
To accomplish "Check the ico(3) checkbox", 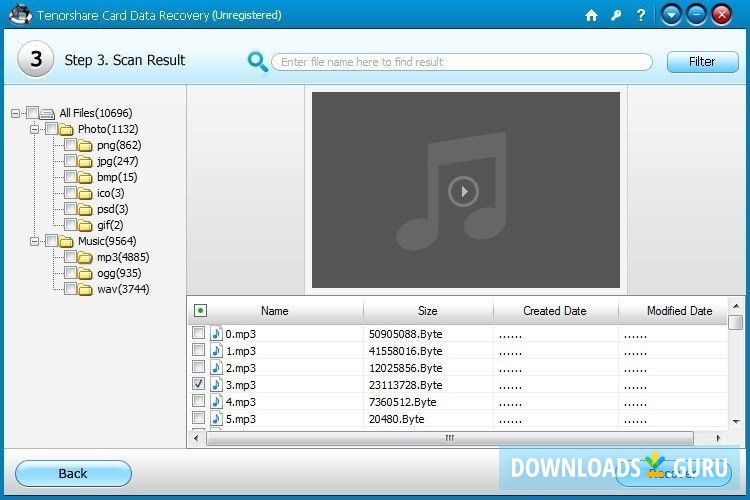I will click(70, 192).
